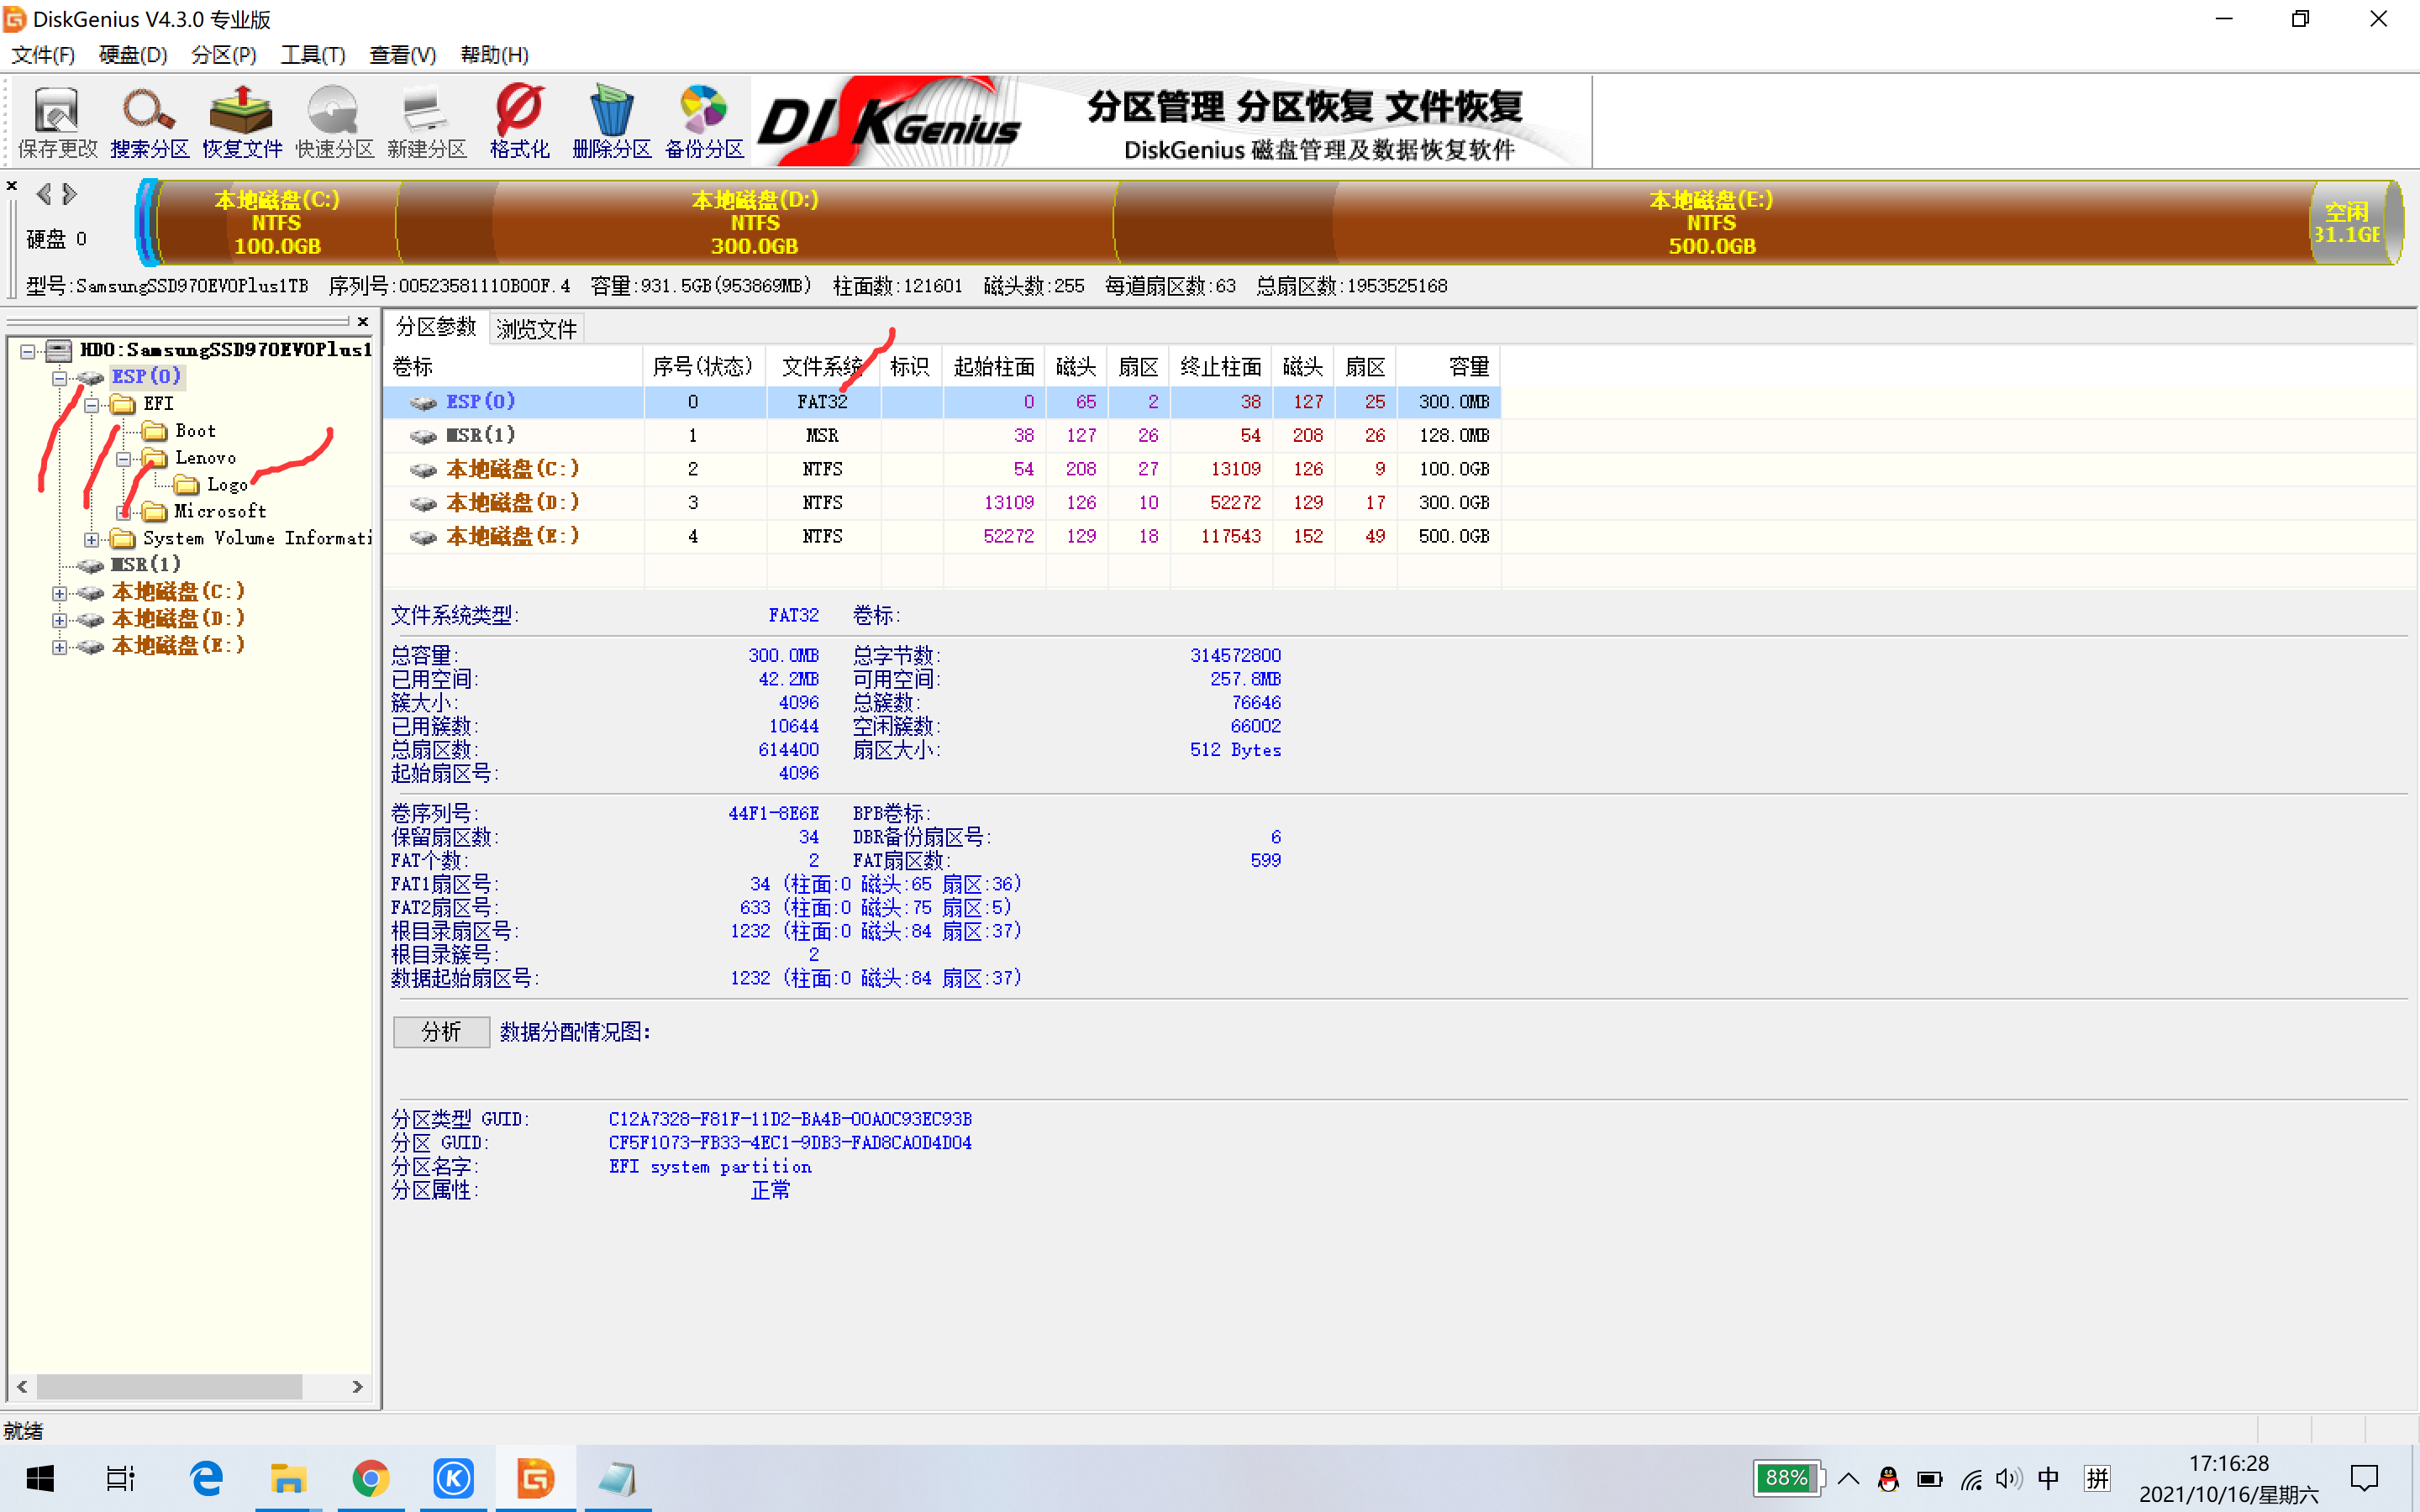Collapse the ESP(0) tree node
Viewport: 2420px width, 1512px height.
[x=60, y=378]
